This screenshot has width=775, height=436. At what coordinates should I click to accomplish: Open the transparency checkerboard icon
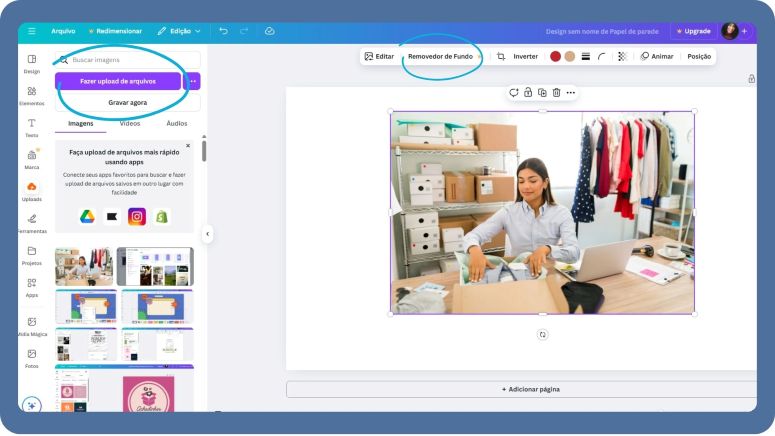[x=622, y=57]
